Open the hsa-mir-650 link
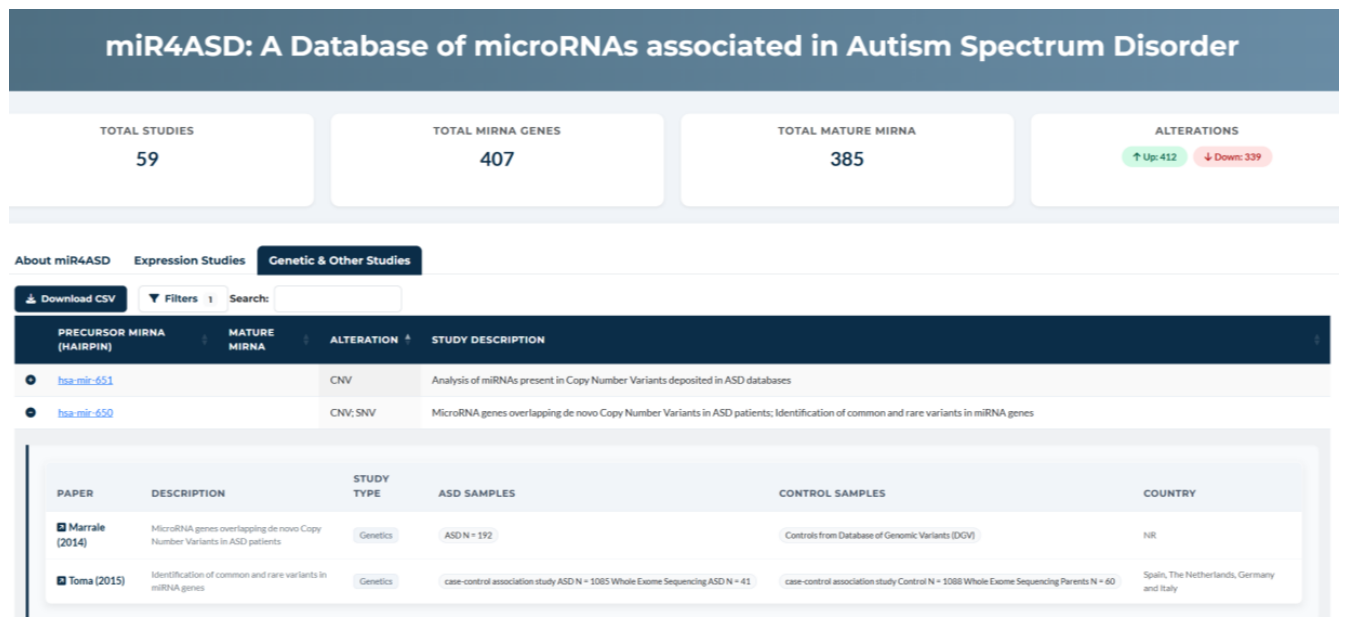The height and width of the screenshot is (625, 1347). pos(85,412)
